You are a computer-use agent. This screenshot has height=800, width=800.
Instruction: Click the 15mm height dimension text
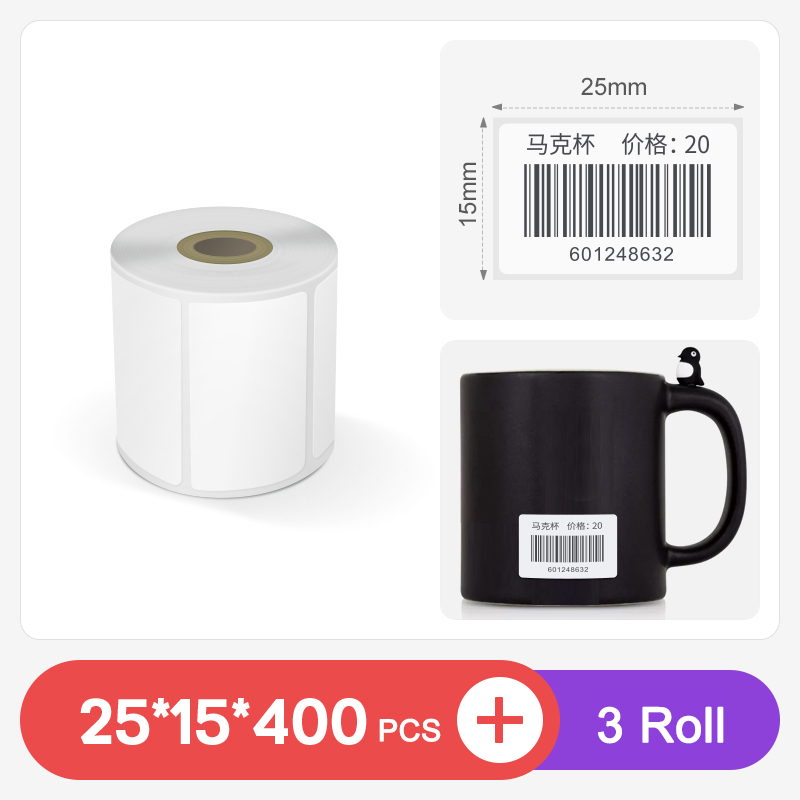pos(467,194)
